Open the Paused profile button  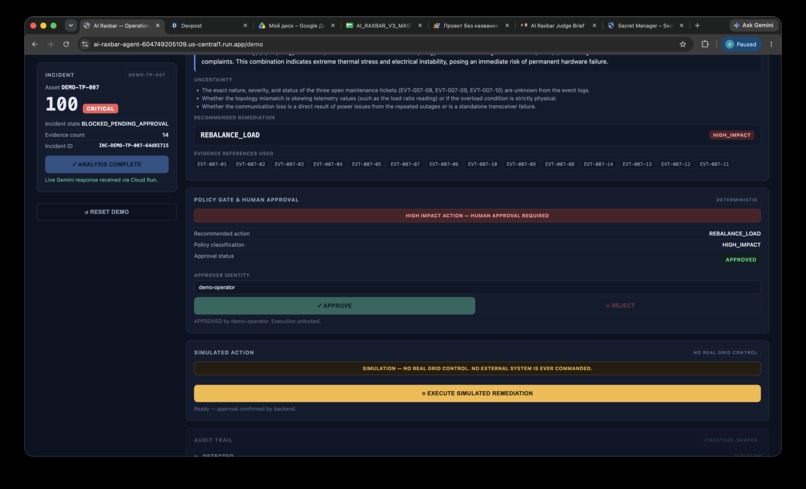pyautogui.click(x=741, y=44)
